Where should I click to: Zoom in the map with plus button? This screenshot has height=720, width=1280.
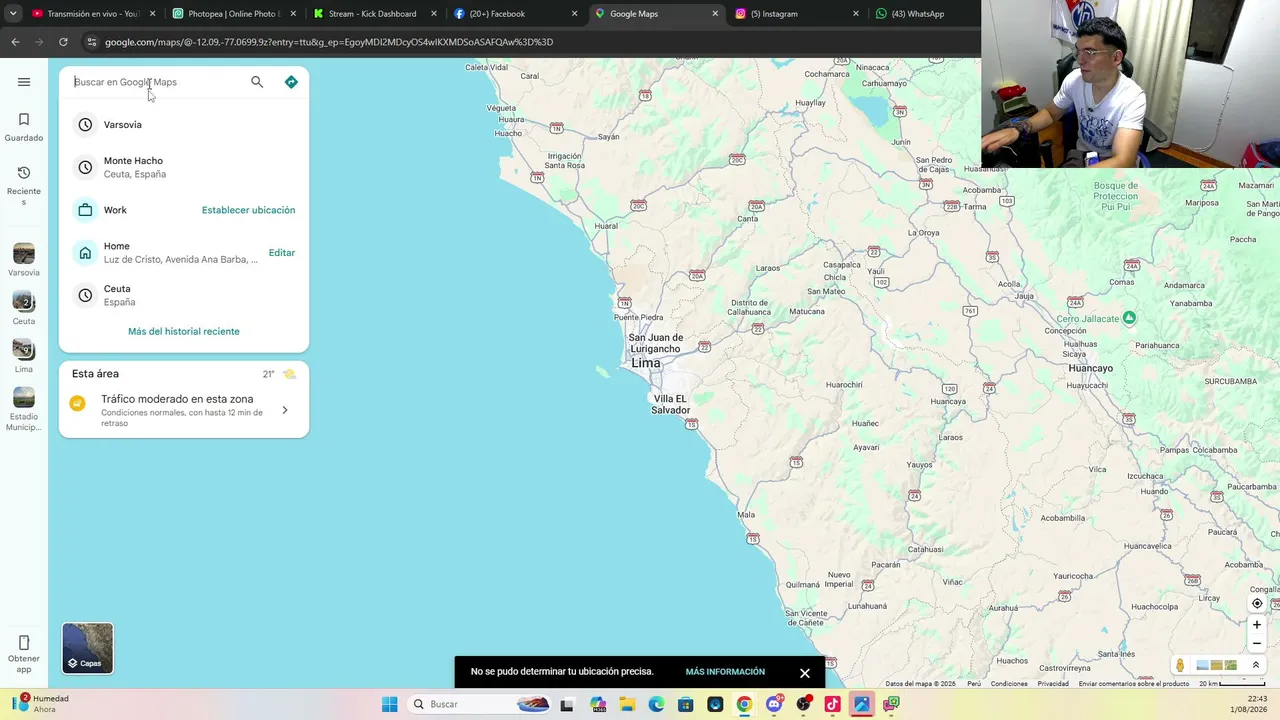click(1257, 625)
